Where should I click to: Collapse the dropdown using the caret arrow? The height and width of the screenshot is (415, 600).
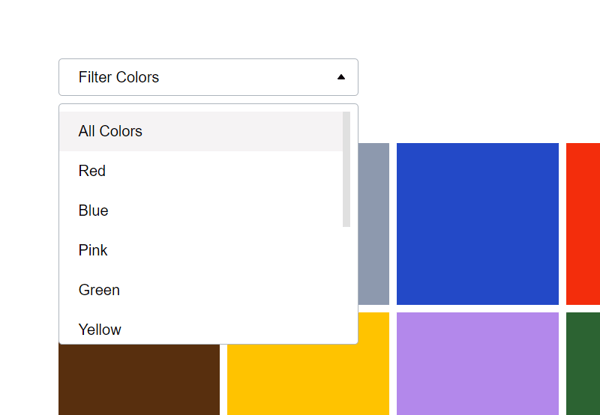(x=340, y=77)
